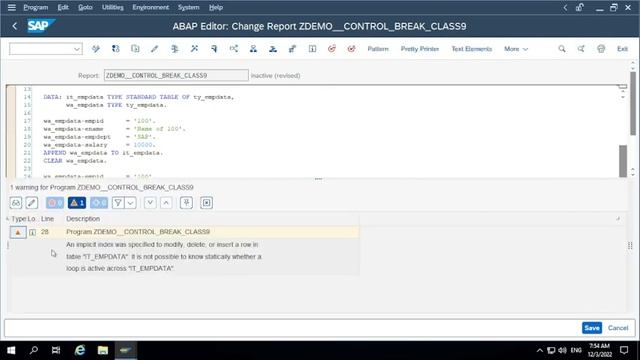The width and height of the screenshot is (640, 360).
Task: Click the Display/Change pencil toolbar icon
Action: (154, 49)
